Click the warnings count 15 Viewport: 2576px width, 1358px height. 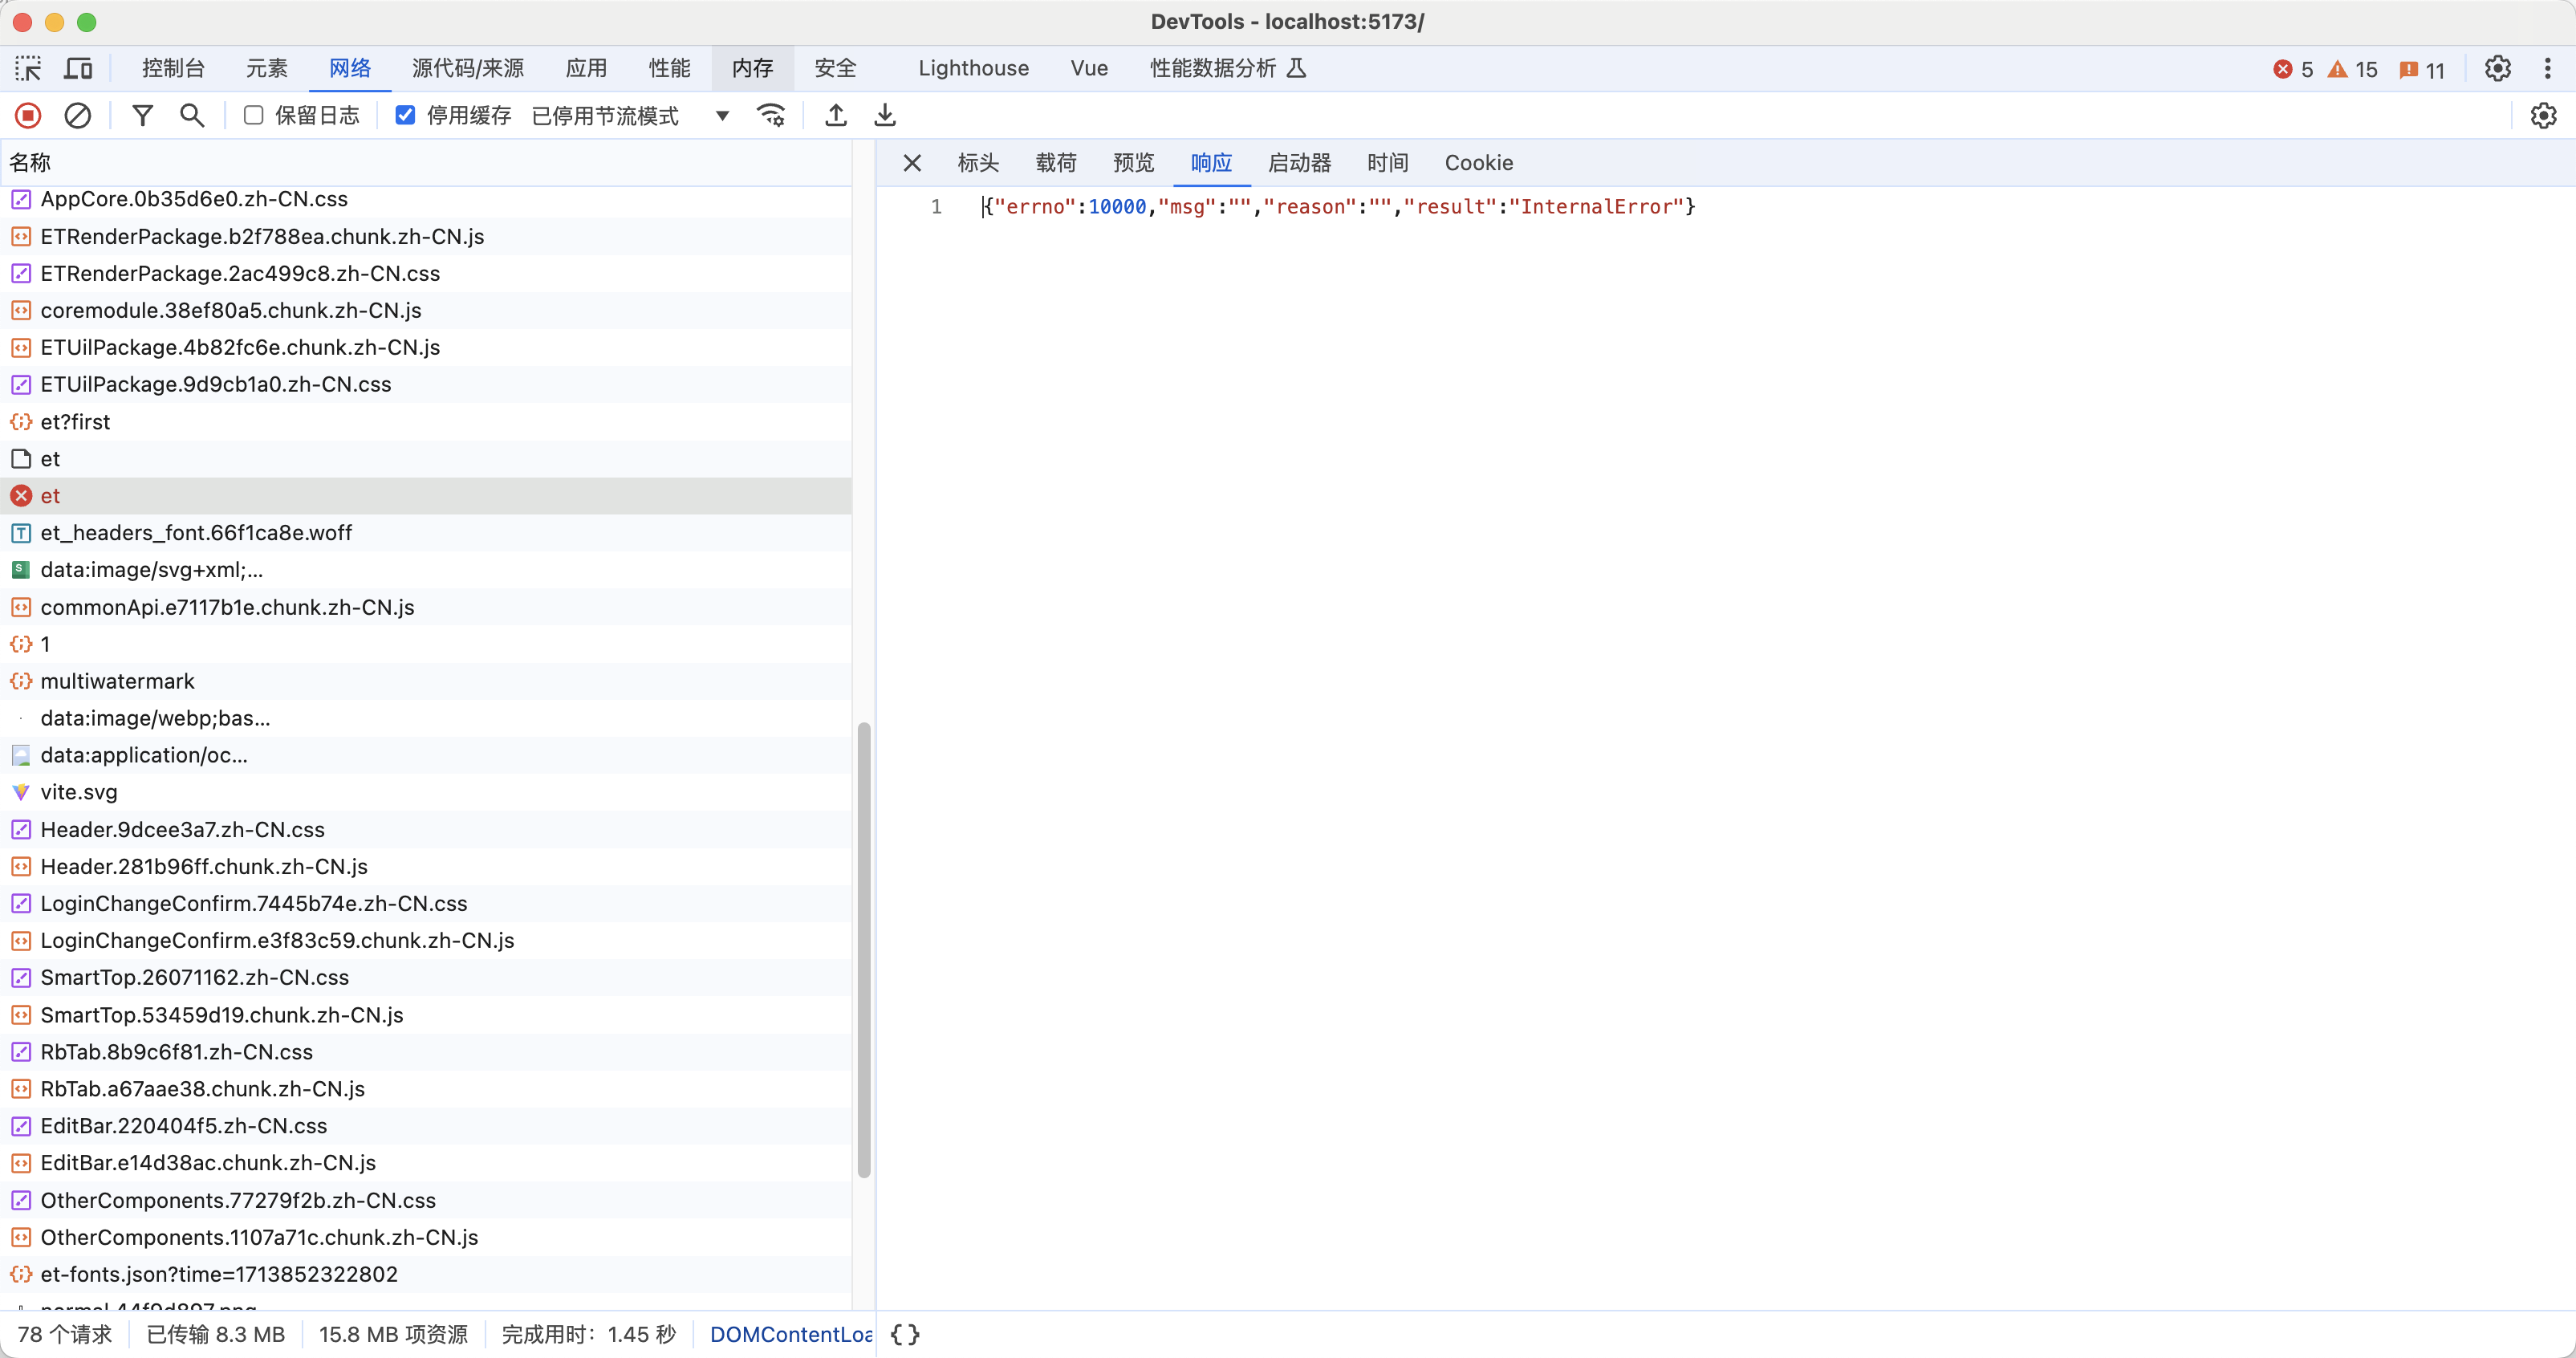click(2352, 69)
